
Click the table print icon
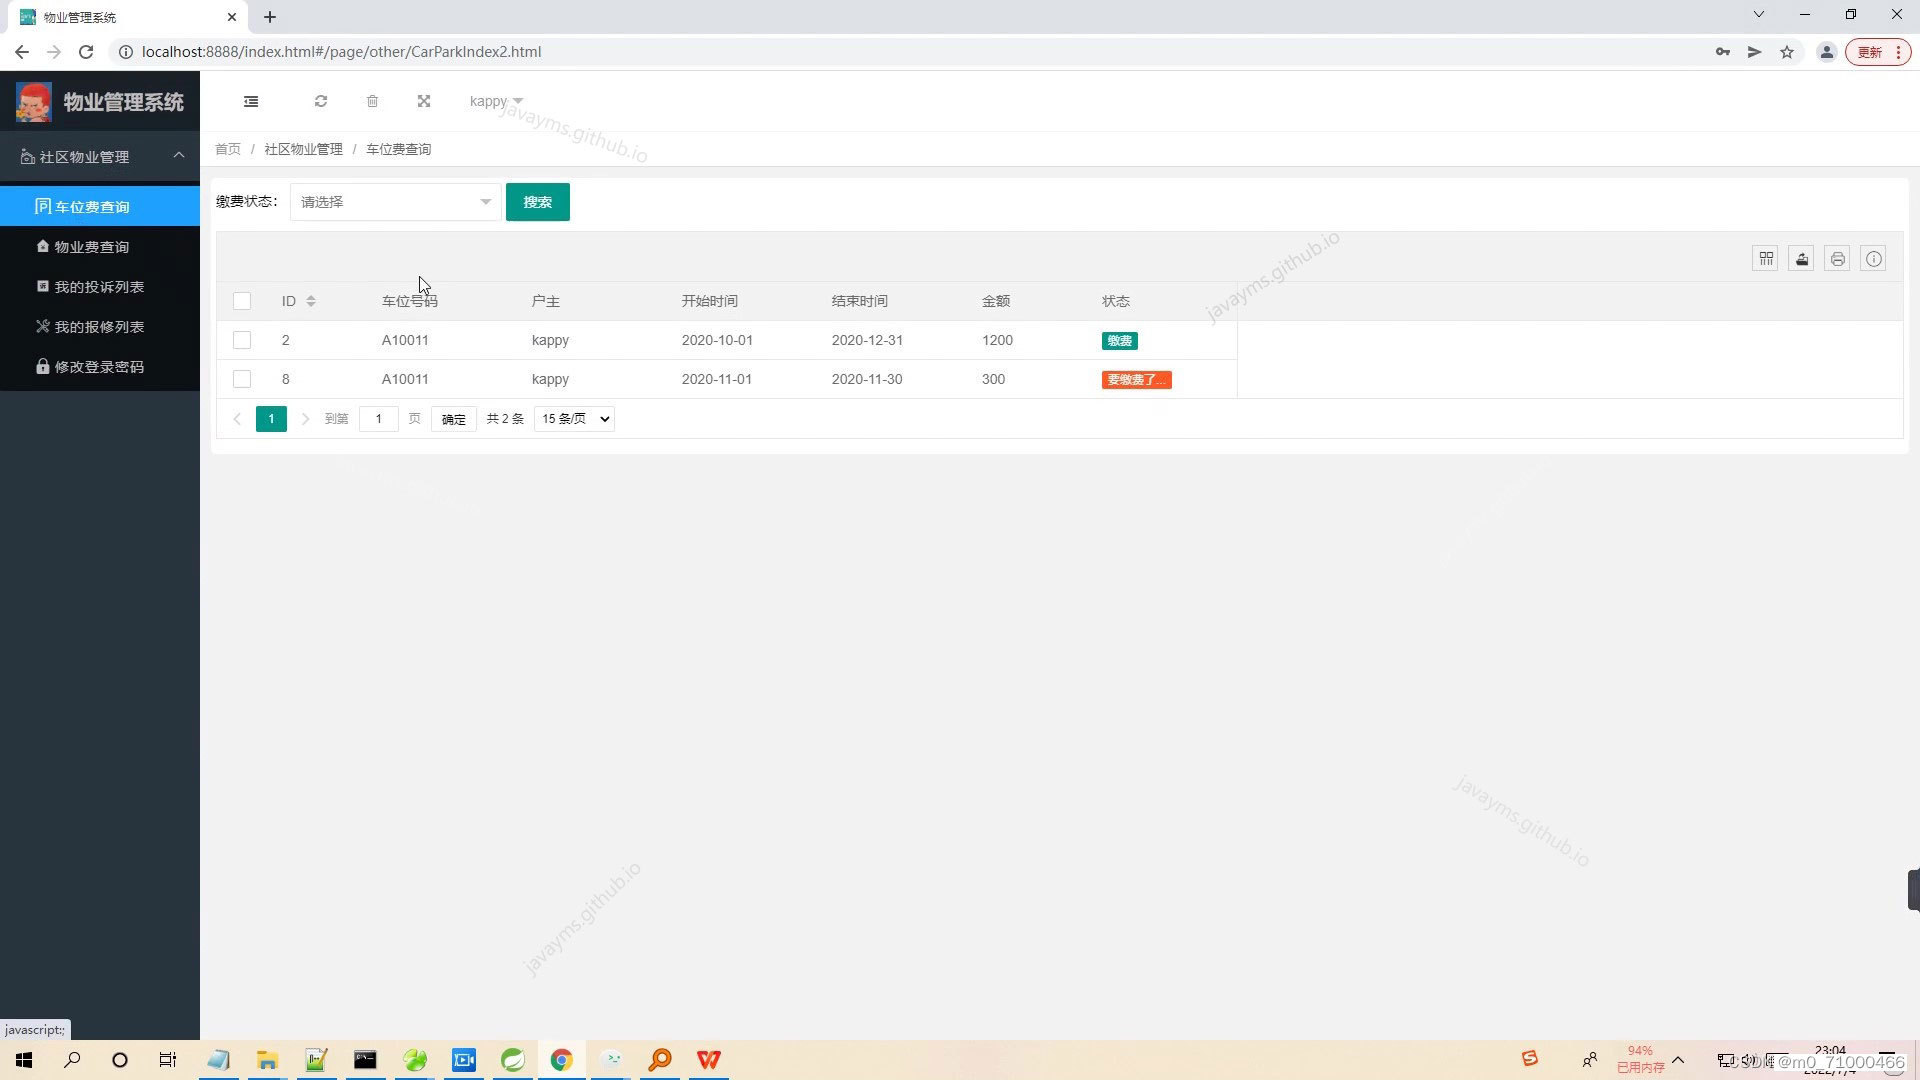(1838, 259)
